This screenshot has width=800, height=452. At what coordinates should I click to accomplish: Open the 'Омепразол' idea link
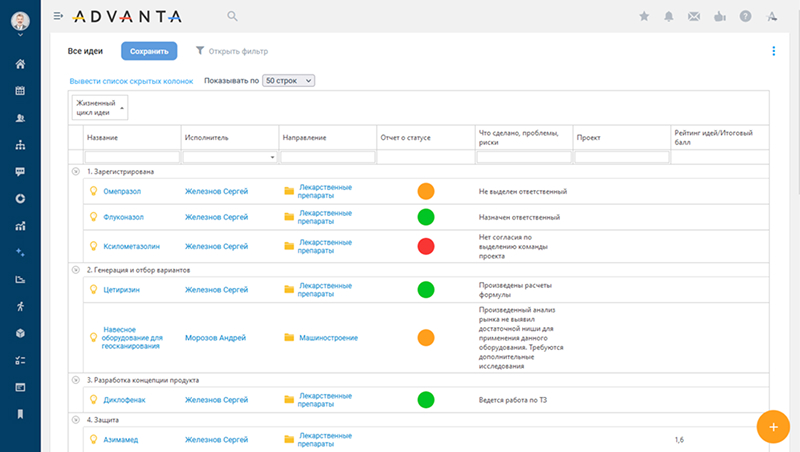pos(124,190)
